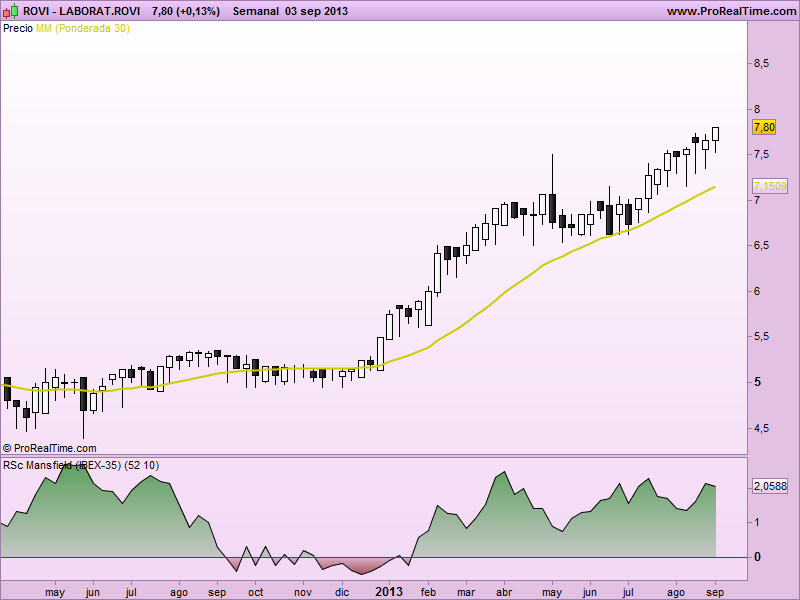Click the may label at left of time axis

pos(55,592)
